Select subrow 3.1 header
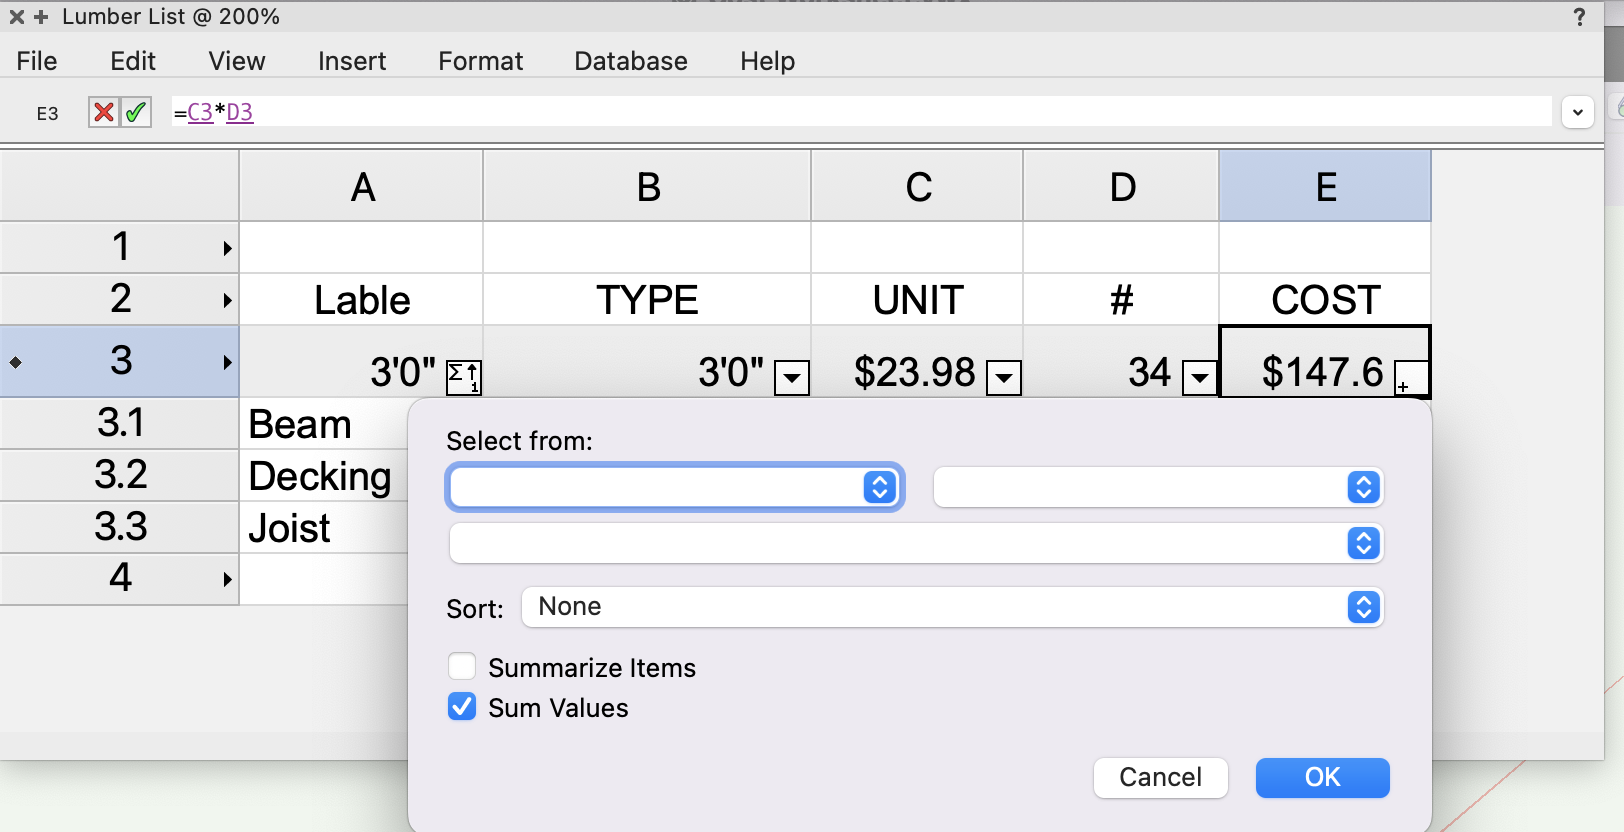Screen dimensions: 1624x832 pos(120,423)
